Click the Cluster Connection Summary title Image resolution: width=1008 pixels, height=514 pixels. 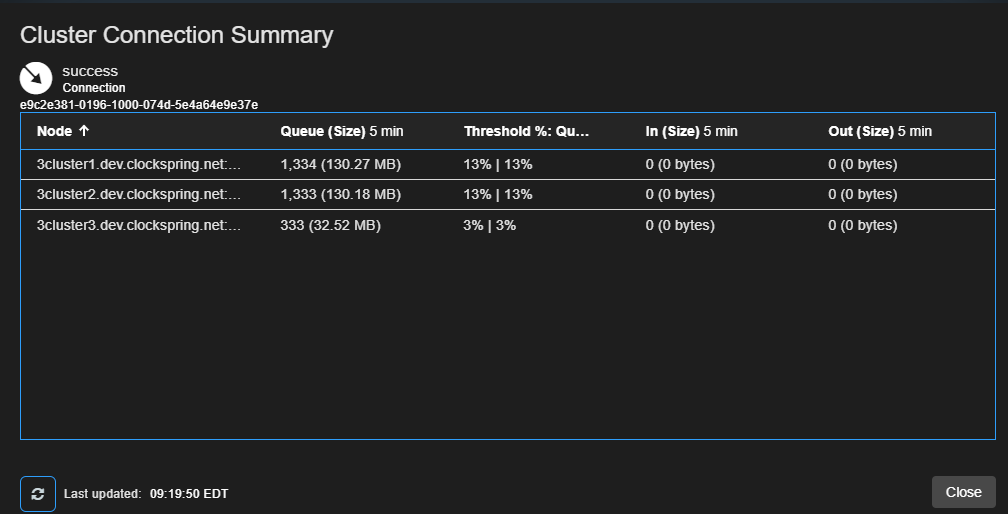click(177, 35)
